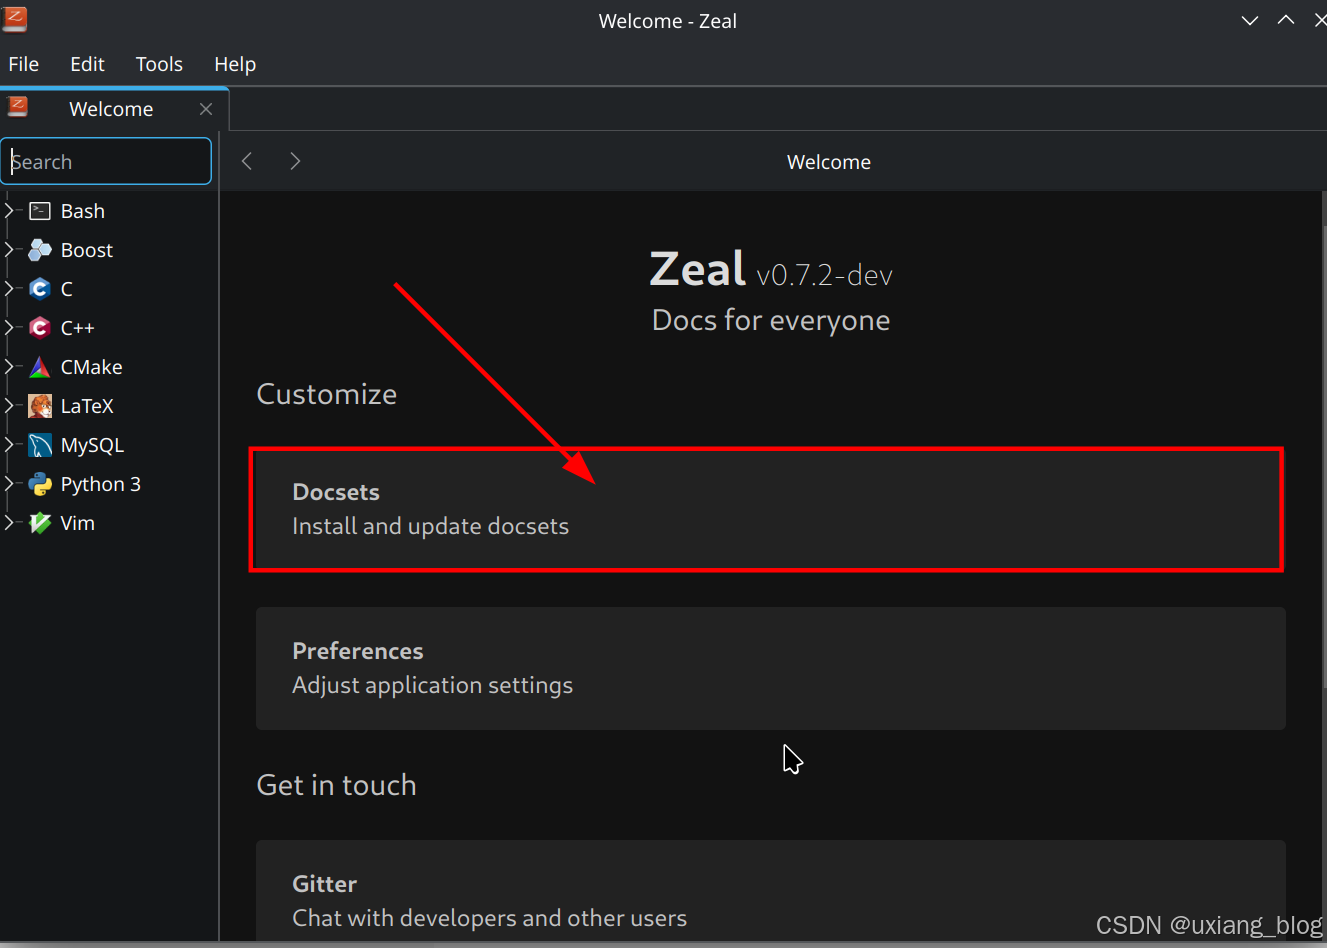1327x948 pixels.
Task: Click the Python 3 snake icon
Action: pyautogui.click(x=40, y=484)
